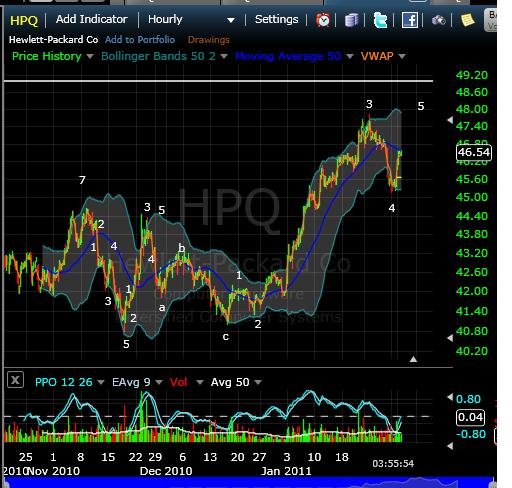Viewport: 512px width, 488px height.
Task: Click the arrow below -0.80 on indicator axis
Action: (450, 446)
